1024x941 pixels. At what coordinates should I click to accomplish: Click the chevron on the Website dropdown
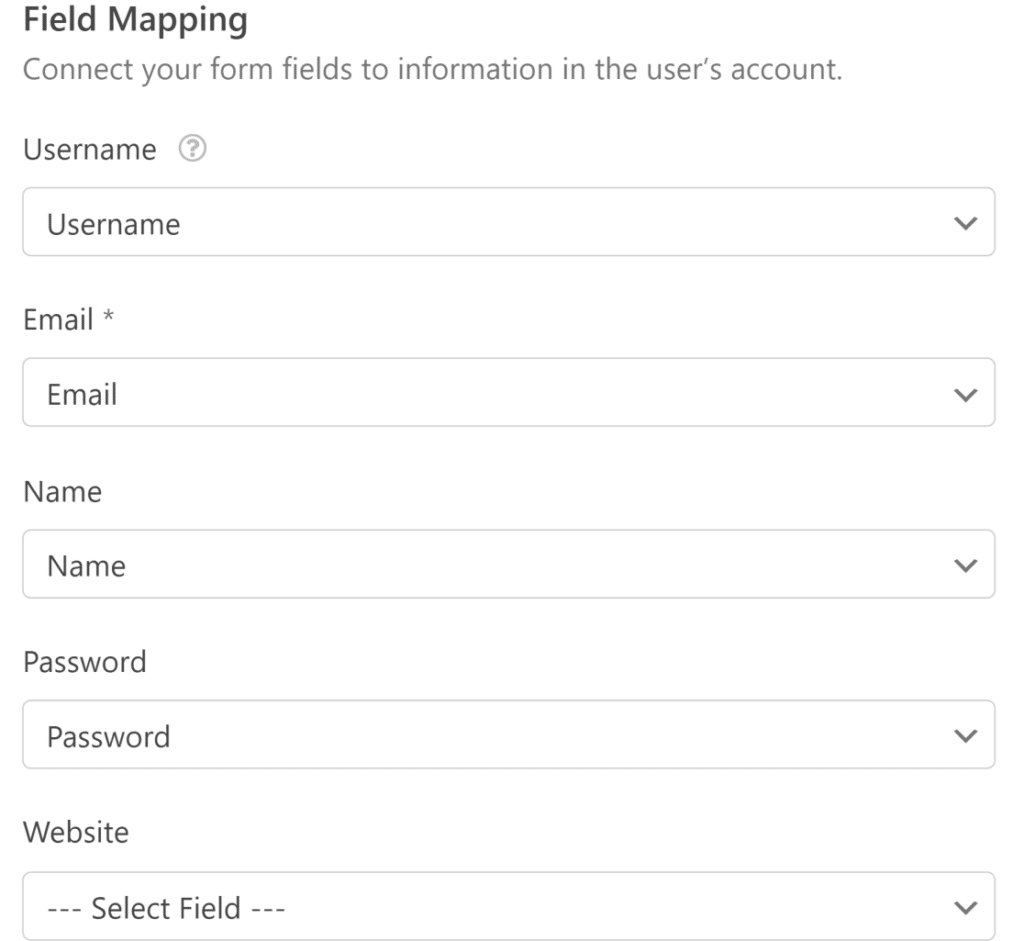[x=963, y=907]
